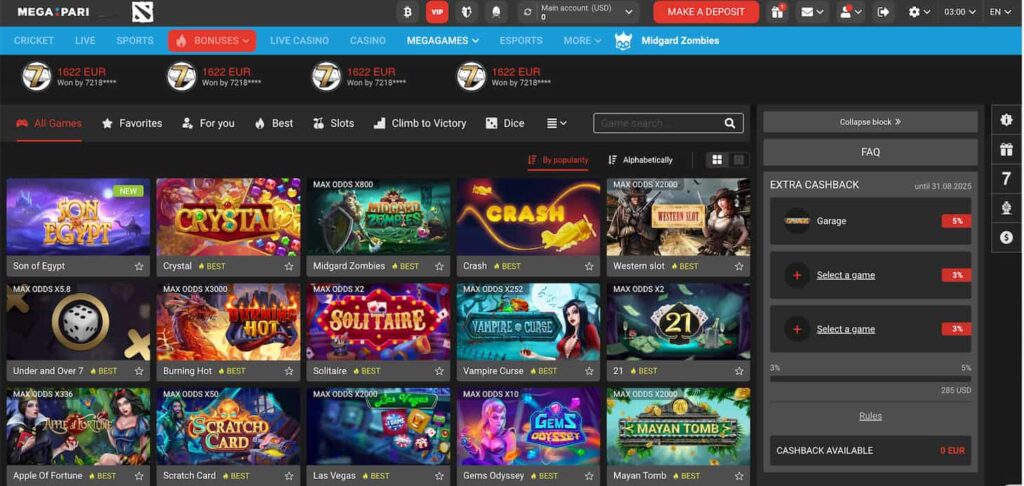This screenshot has height=486, width=1024.
Task: Open the gift box bonuses icon
Action: tap(777, 12)
